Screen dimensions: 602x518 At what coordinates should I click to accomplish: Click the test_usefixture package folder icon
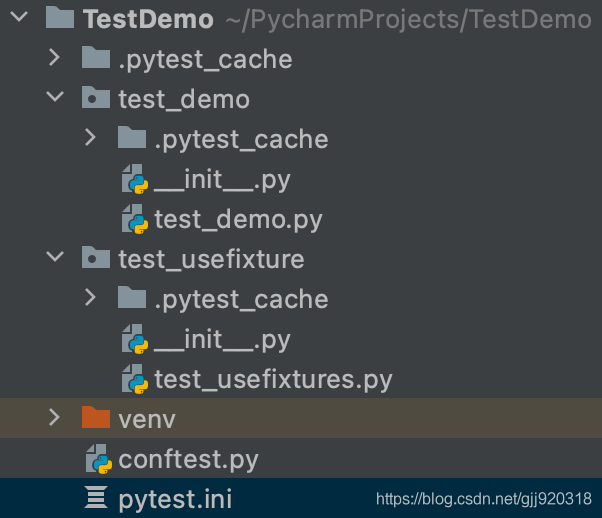[x=95, y=258]
